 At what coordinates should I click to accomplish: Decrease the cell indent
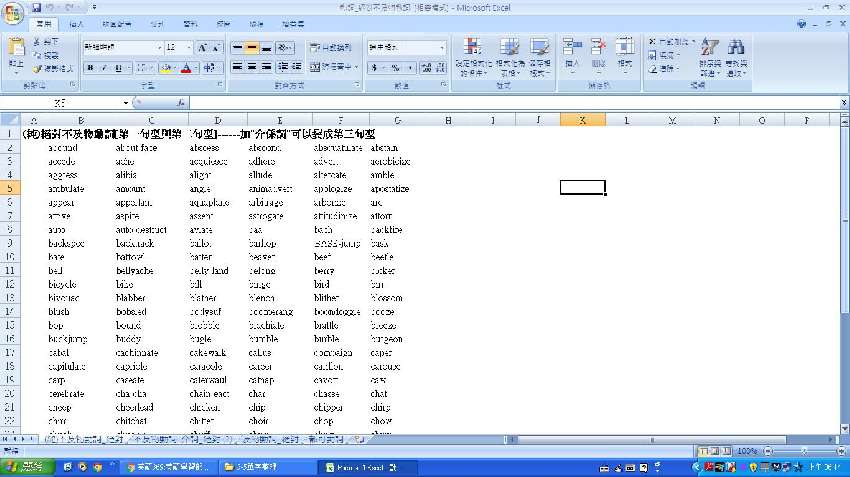coord(282,66)
